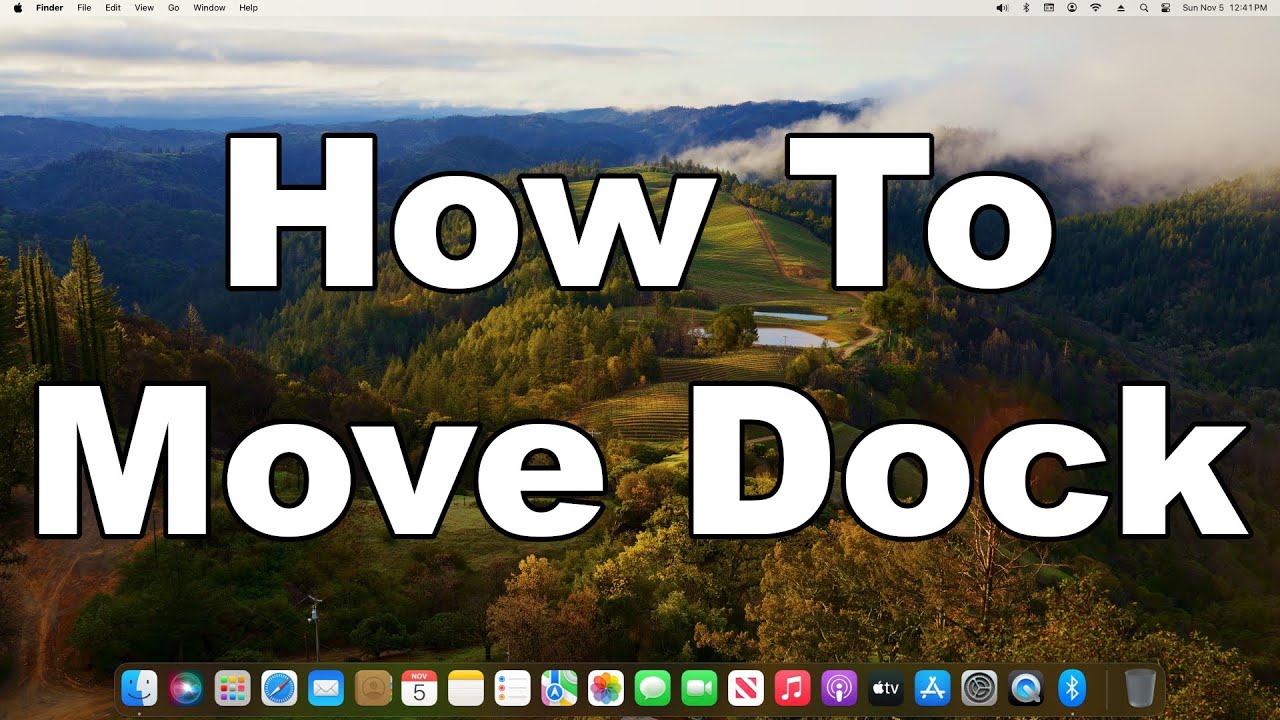Open System Settings gear in the Dock

(x=980, y=688)
